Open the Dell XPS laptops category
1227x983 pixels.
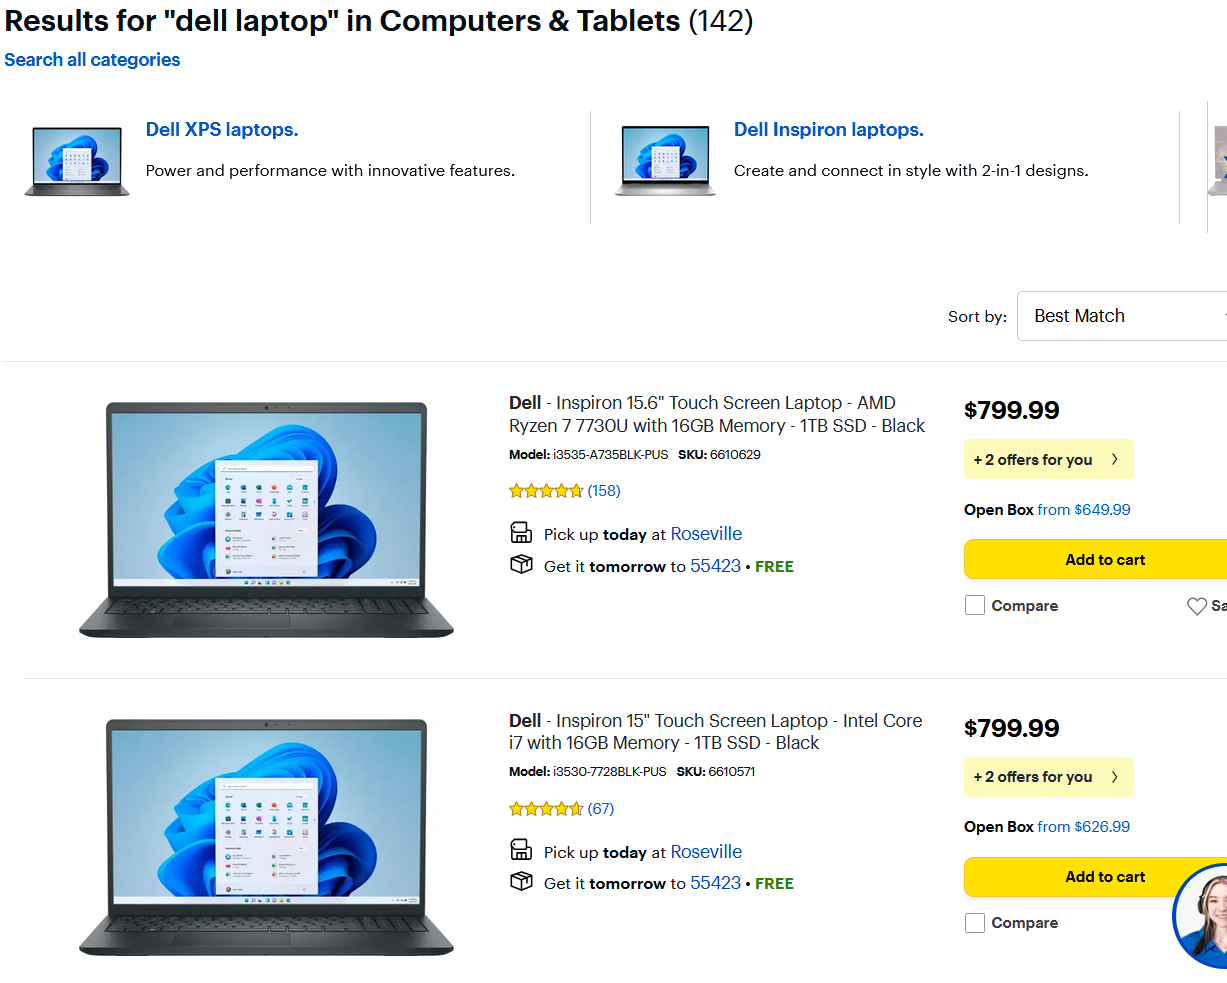coord(222,130)
